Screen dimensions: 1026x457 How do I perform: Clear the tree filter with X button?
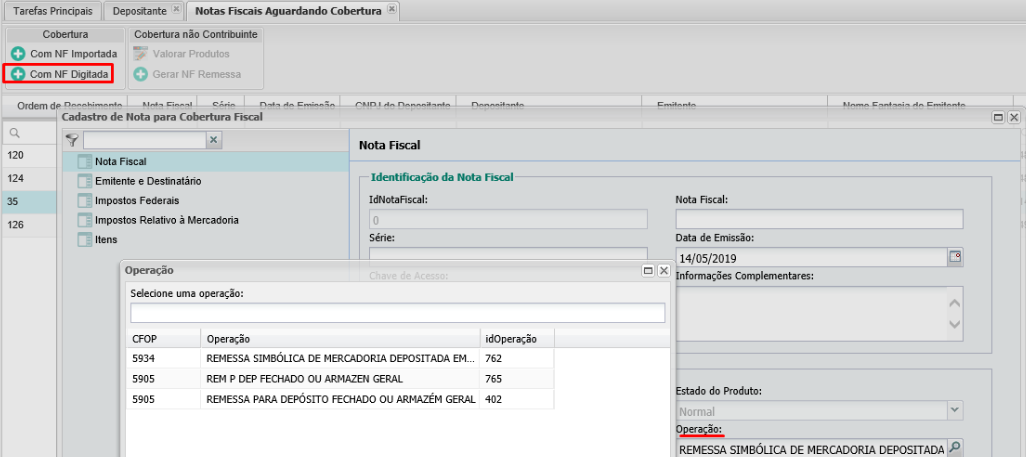click(214, 139)
